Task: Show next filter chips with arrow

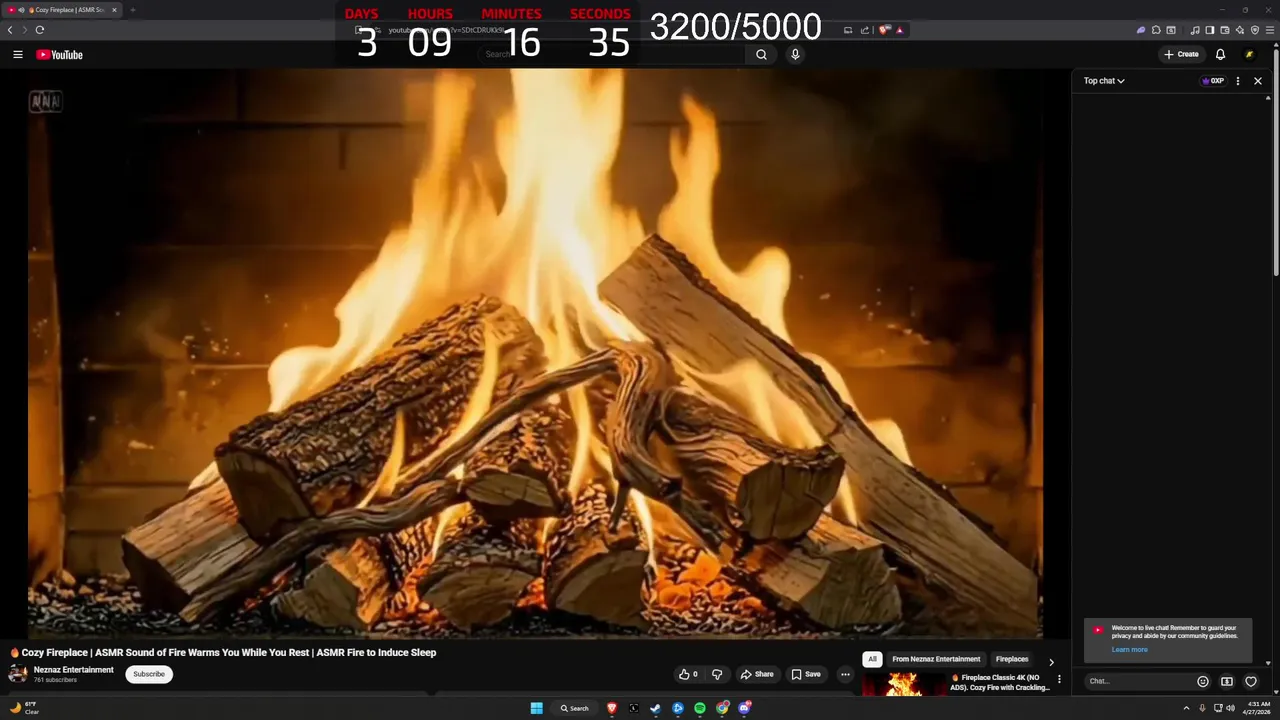Action: pos(1051,662)
